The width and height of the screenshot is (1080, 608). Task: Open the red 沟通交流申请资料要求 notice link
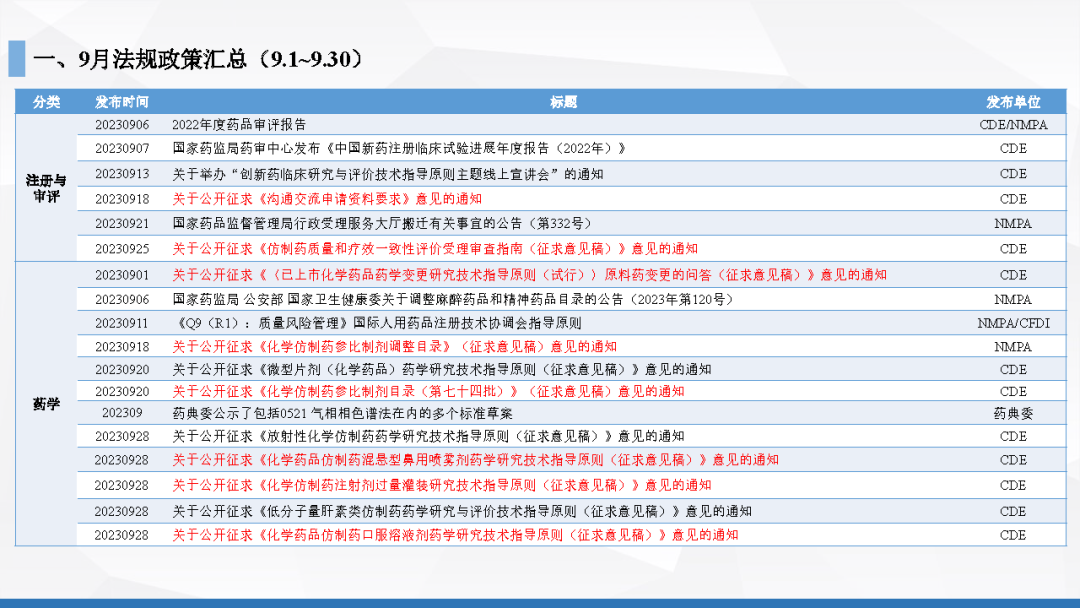click(326, 199)
